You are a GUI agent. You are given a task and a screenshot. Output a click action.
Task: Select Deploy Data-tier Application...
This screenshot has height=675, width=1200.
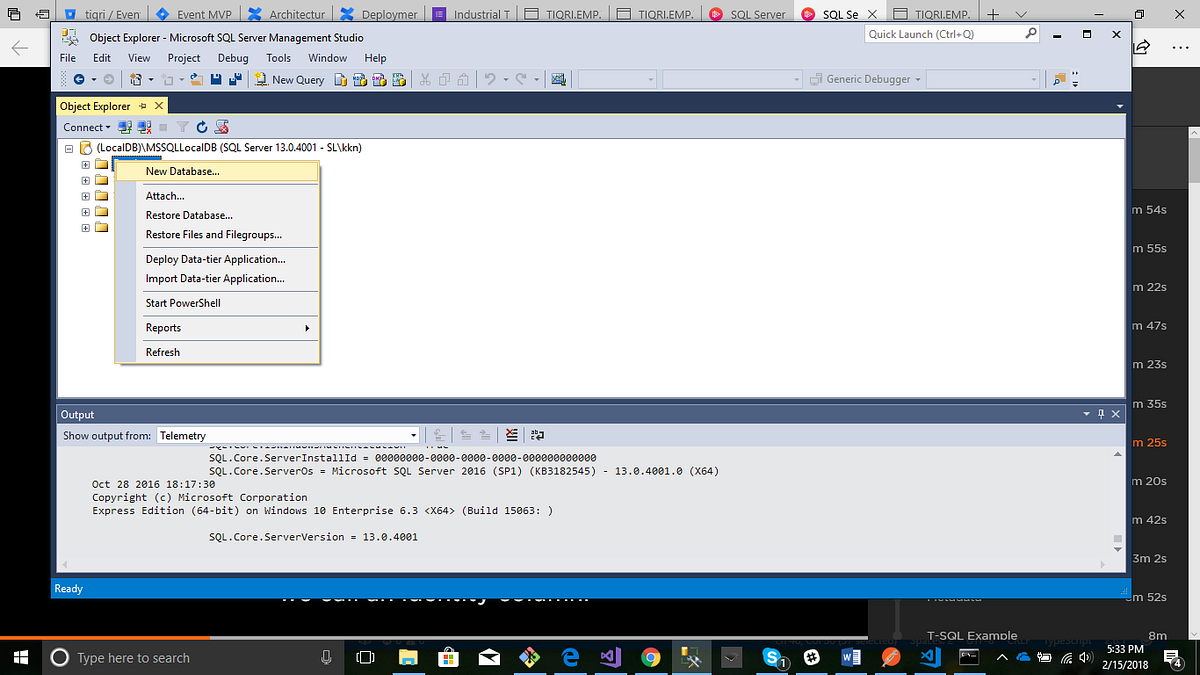pyautogui.click(x=217, y=259)
